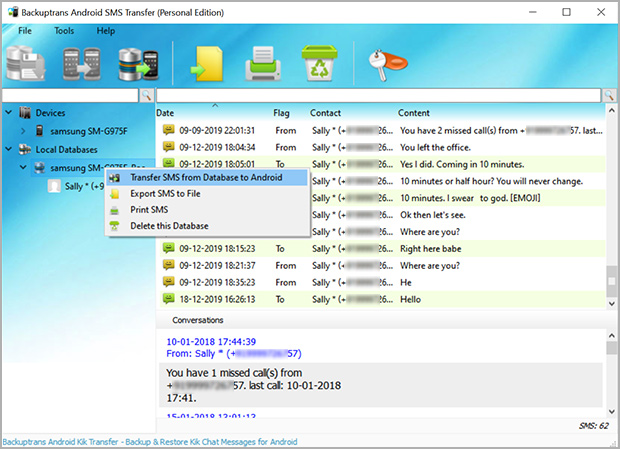The width and height of the screenshot is (620, 449).
Task: Click the left panel search magnifier icon
Action: pos(146,95)
